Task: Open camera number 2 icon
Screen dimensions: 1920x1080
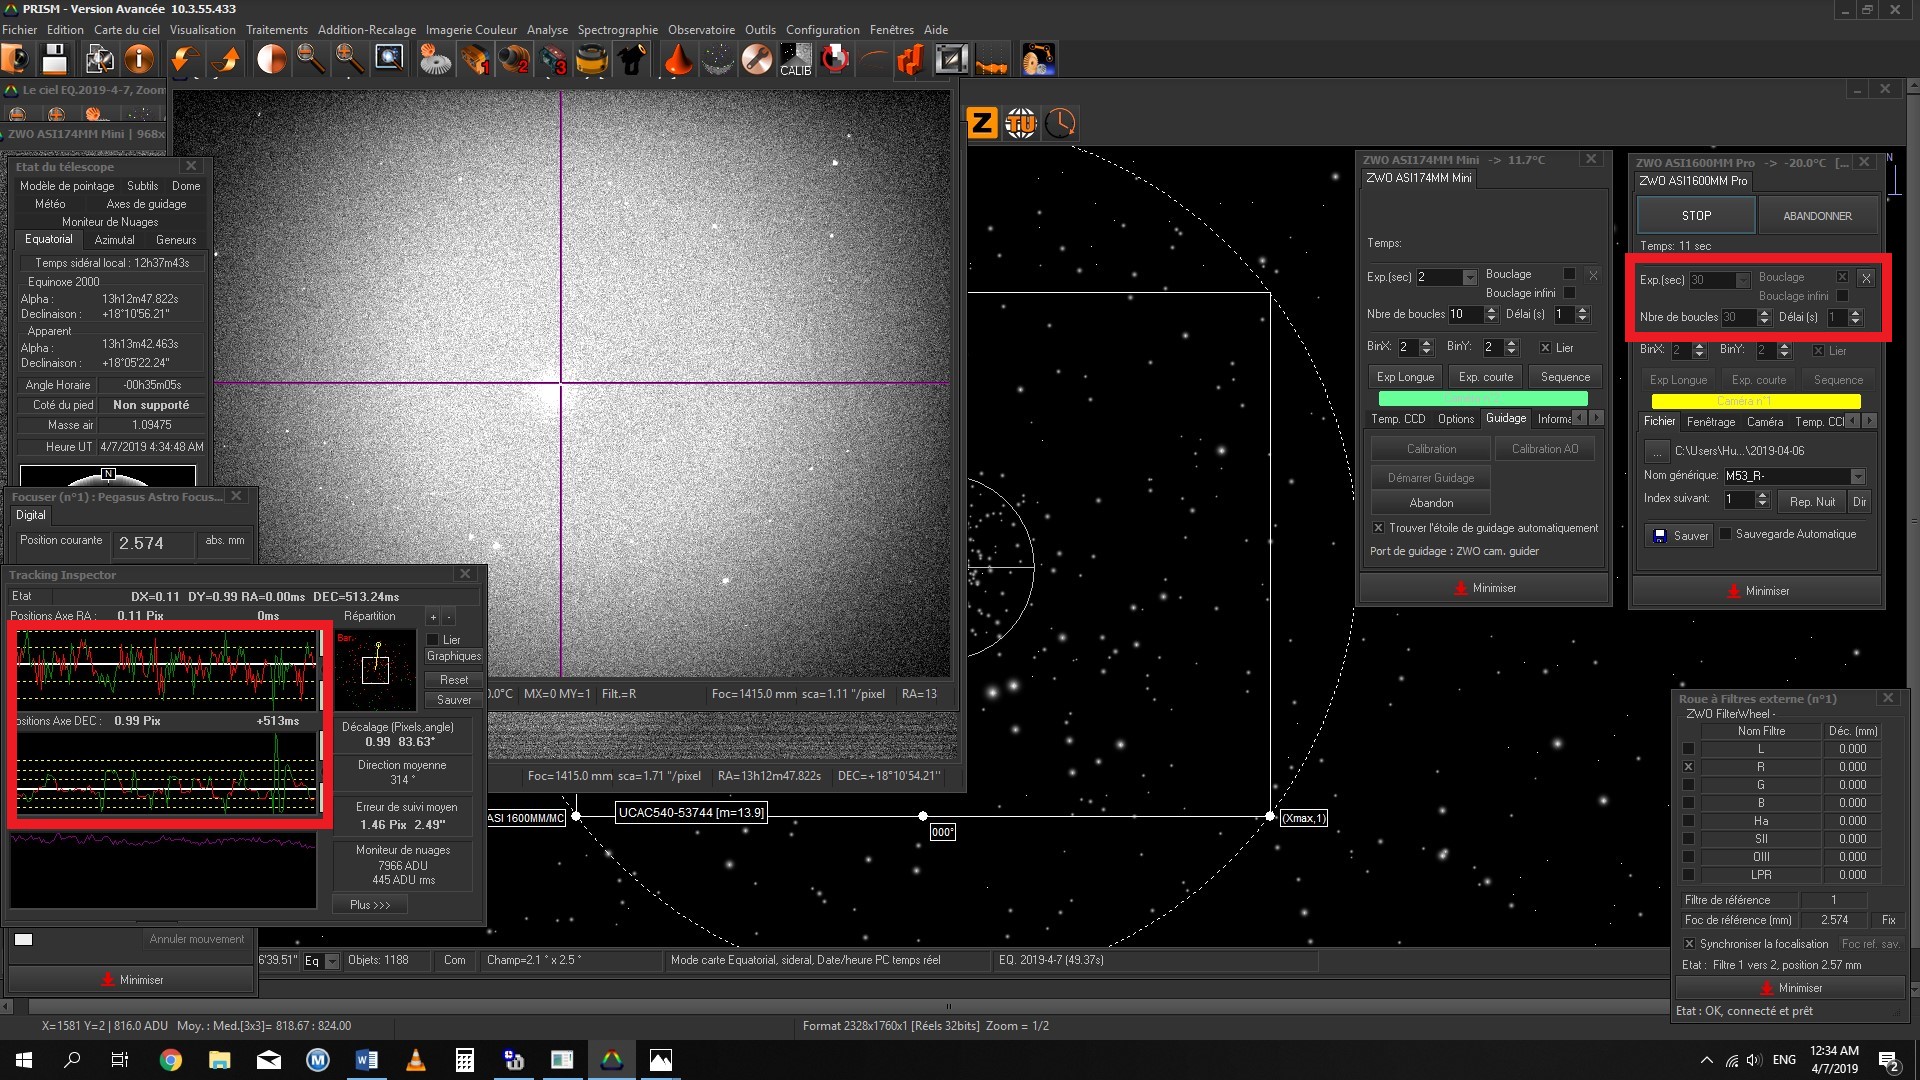Action: coord(514,59)
